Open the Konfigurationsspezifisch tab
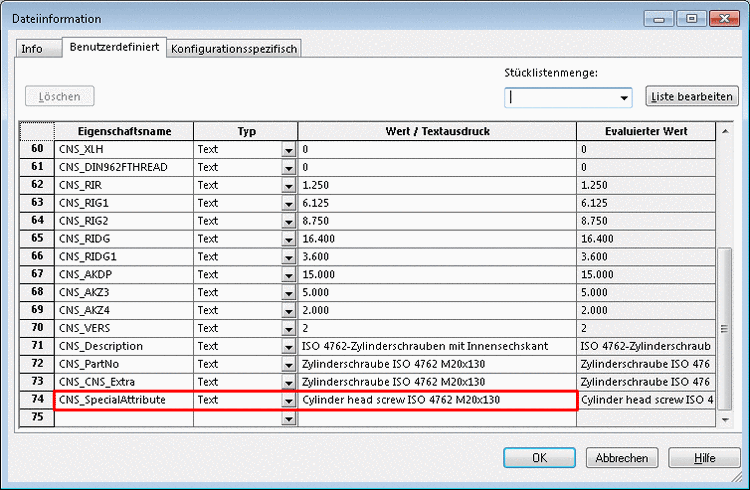This screenshot has height=490, width=750. click(x=234, y=49)
